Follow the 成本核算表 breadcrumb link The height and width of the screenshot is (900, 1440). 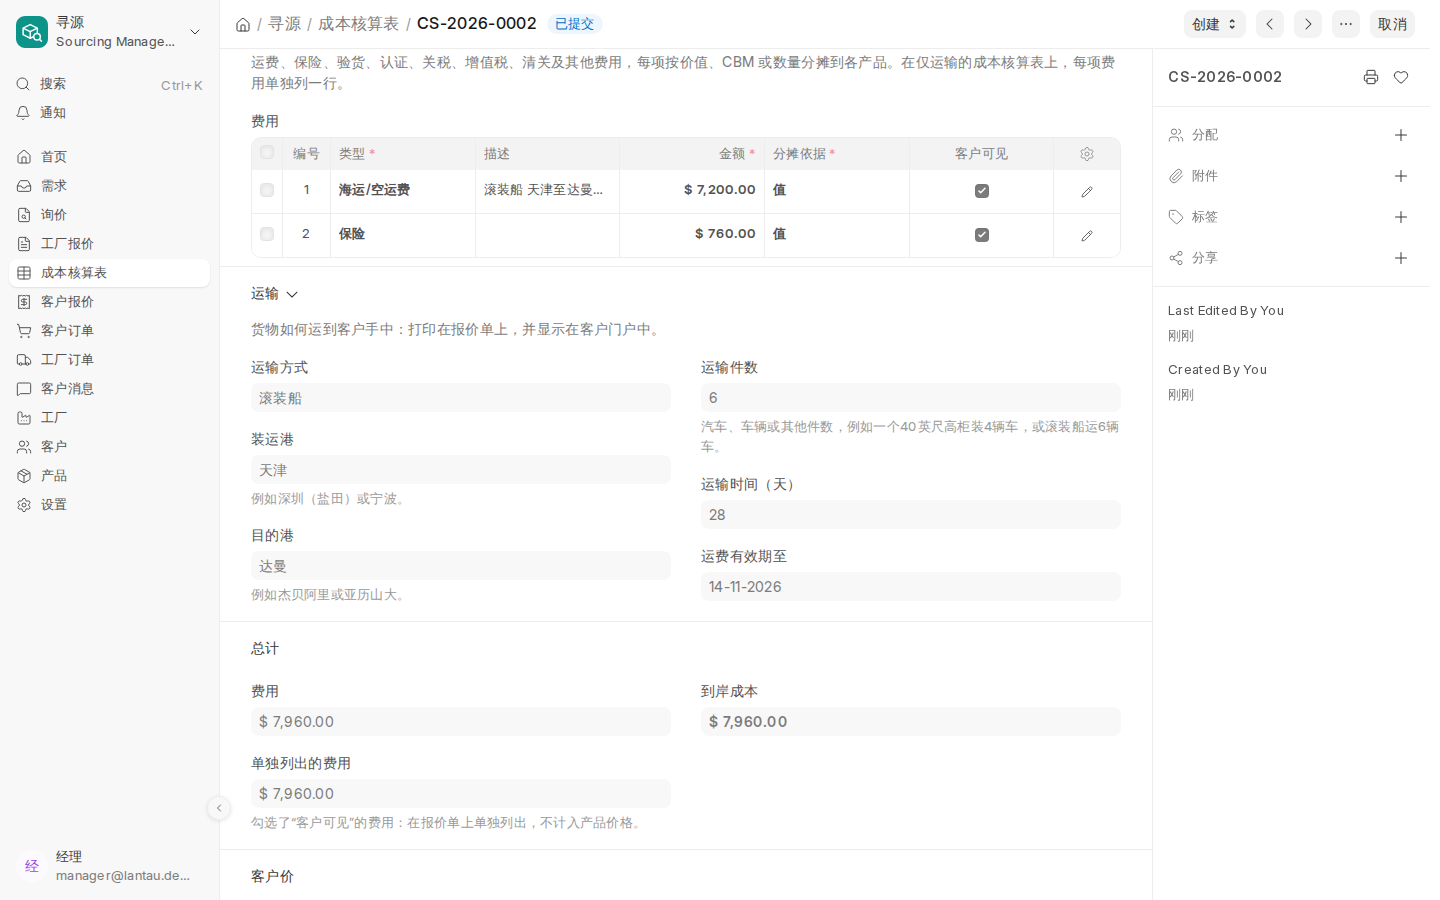point(358,24)
